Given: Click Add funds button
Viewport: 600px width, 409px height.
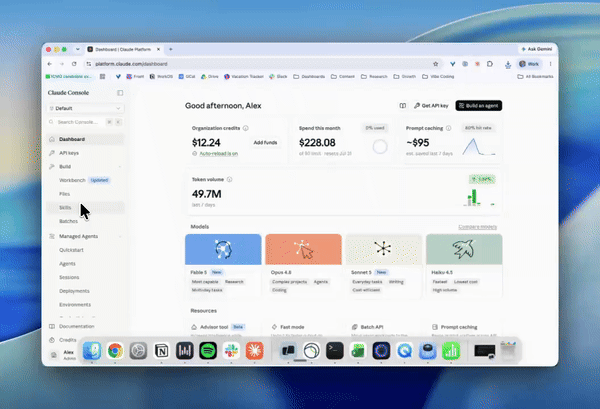Looking at the screenshot, I should click(x=265, y=143).
